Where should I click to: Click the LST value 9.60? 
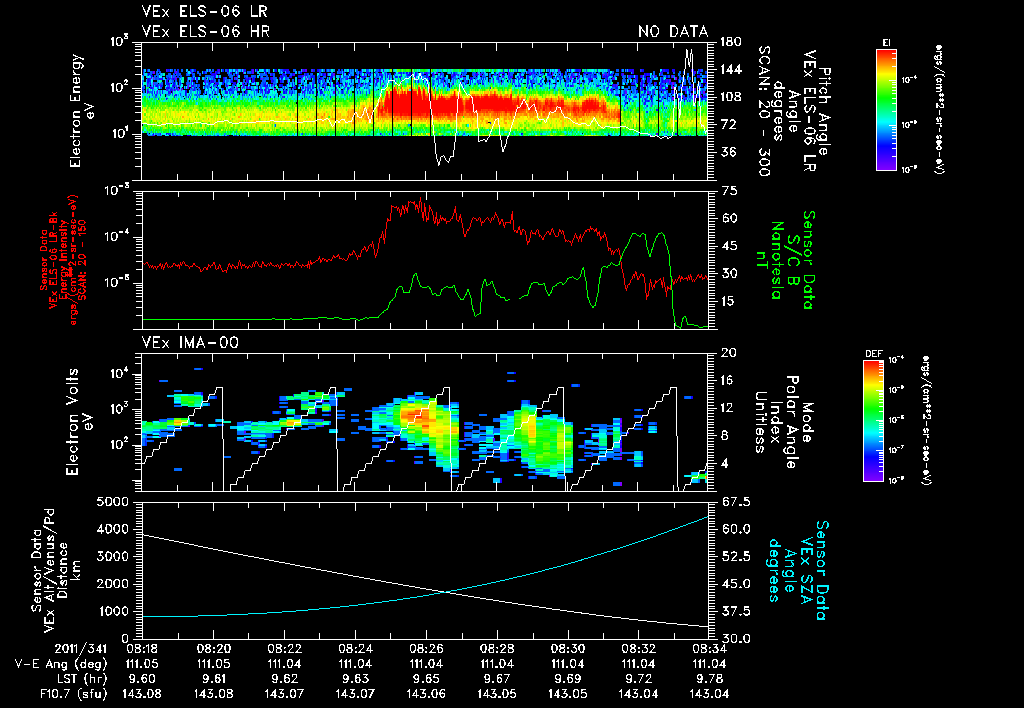[142, 679]
